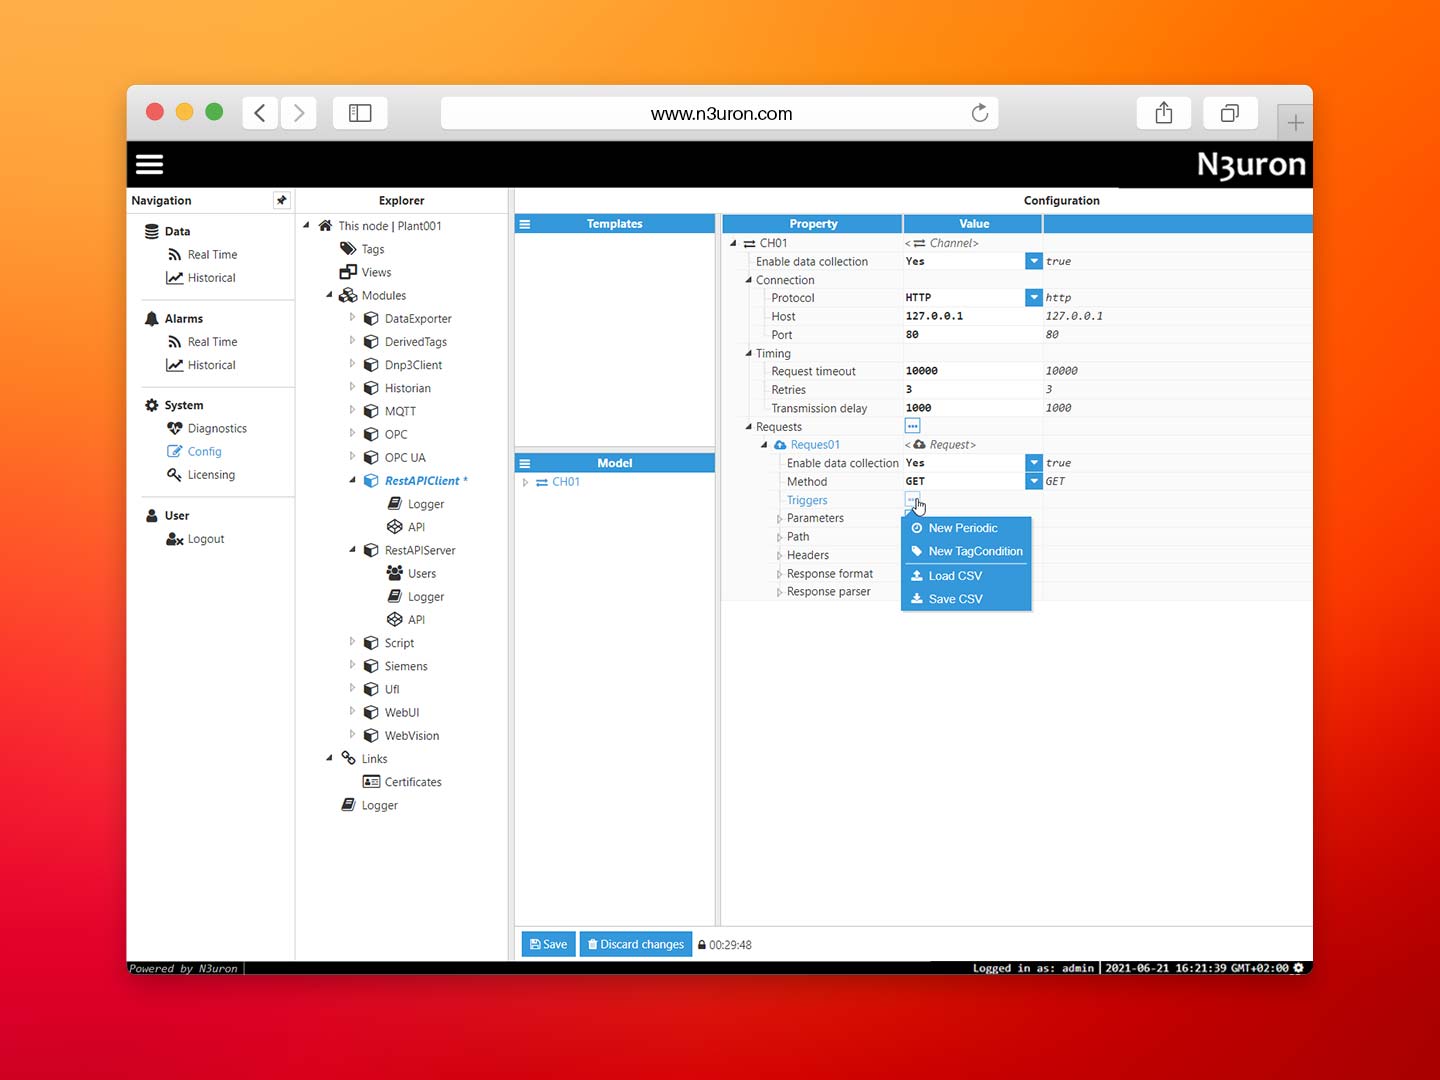Image resolution: width=1440 pixels, height=1080 pixels.
Task: Select the OPC UA module
Action: (x=405, y=458)
